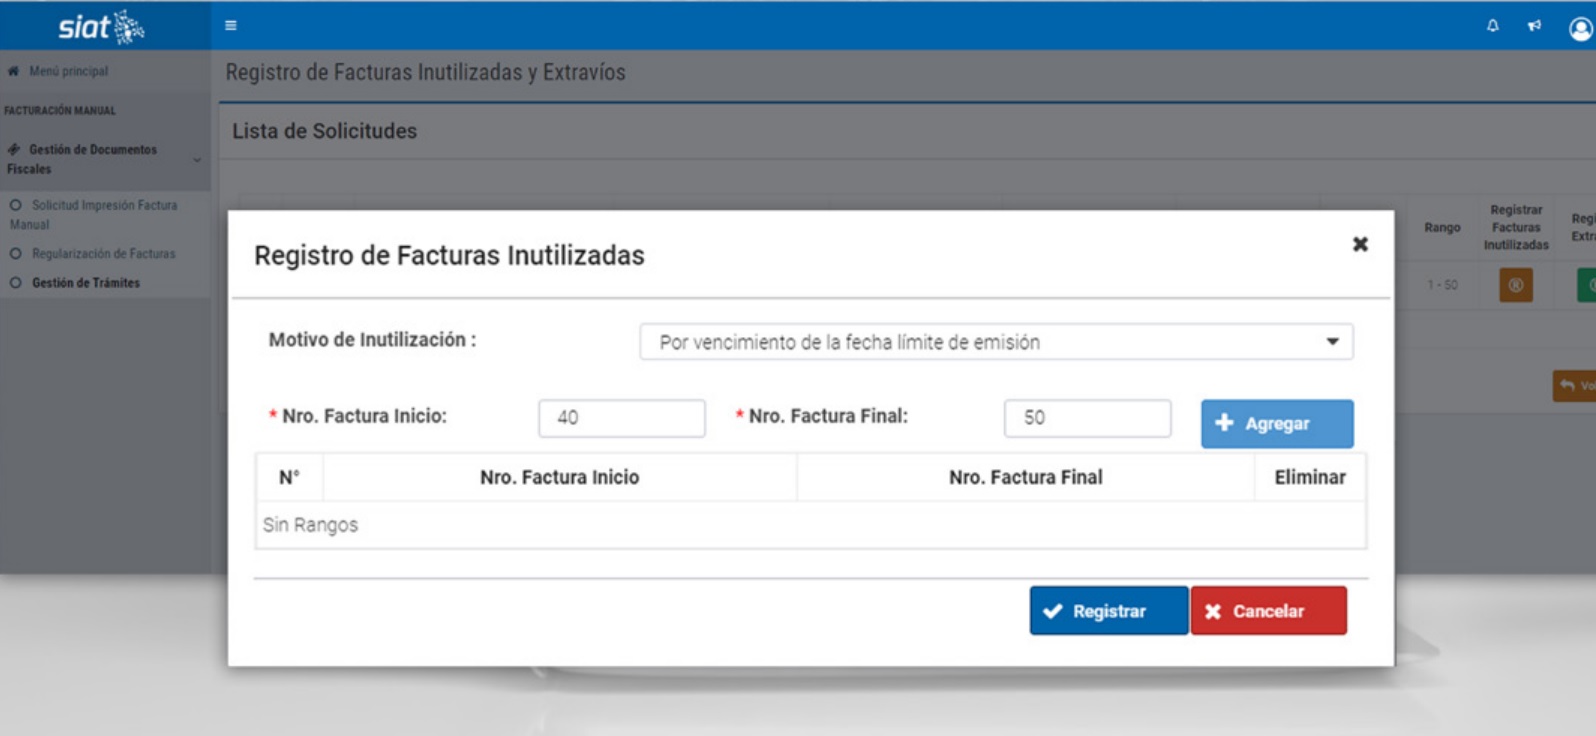
Task: Close the dialog with the X icon
Action: (x=1360, y=244)
